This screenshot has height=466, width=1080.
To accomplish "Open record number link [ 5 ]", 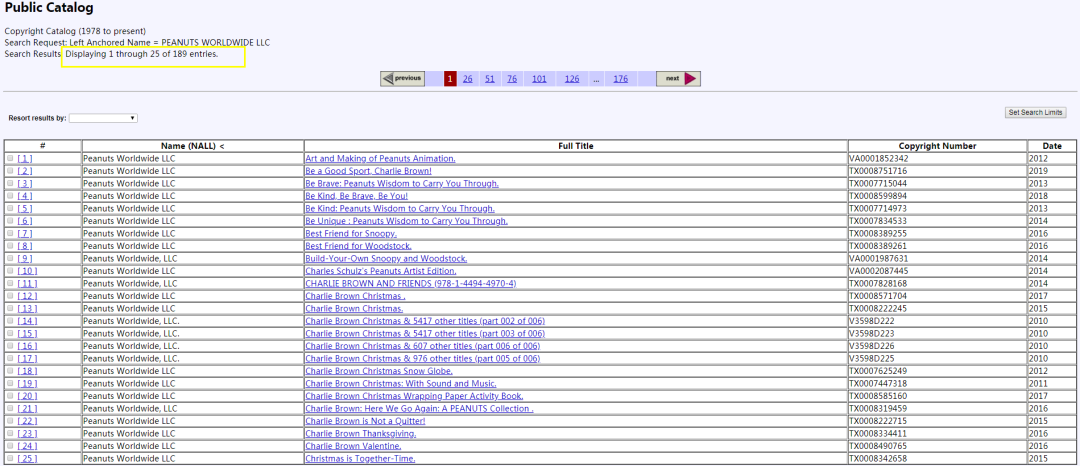I will click(25, 209).
